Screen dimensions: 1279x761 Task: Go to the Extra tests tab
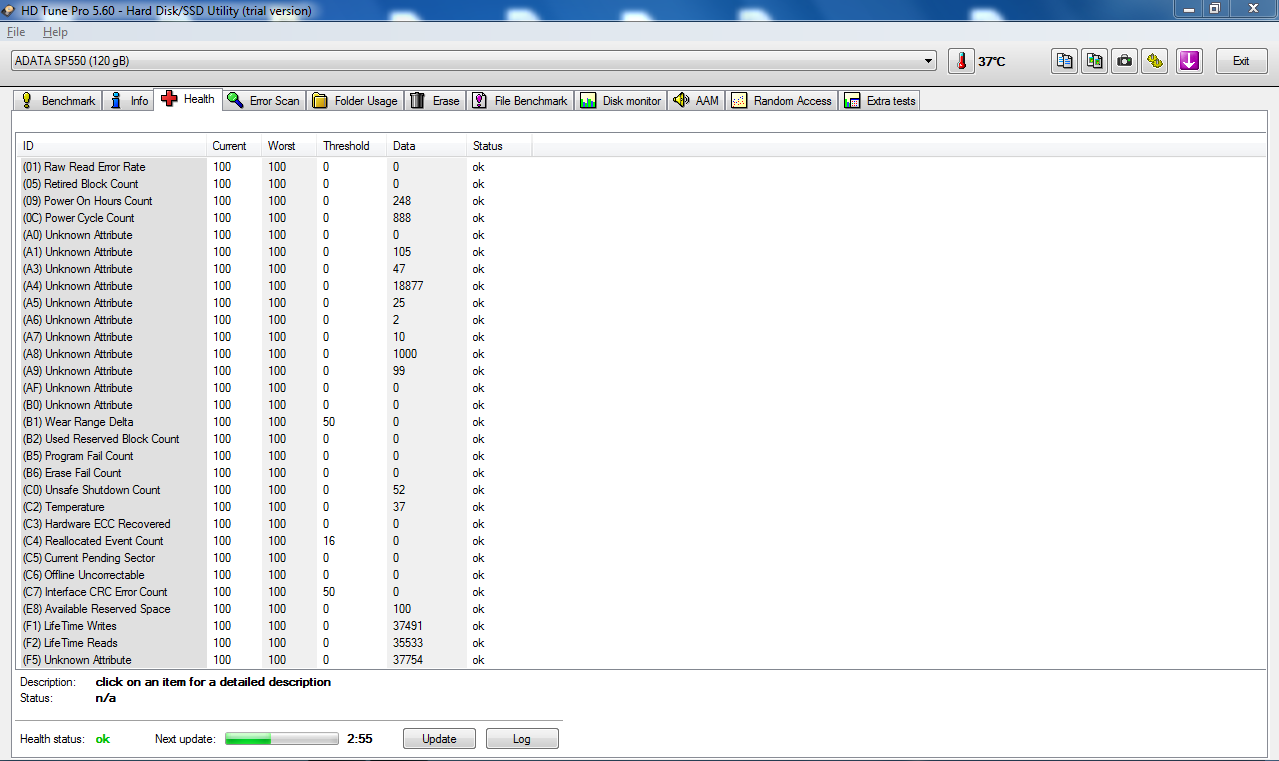[879, 101]
